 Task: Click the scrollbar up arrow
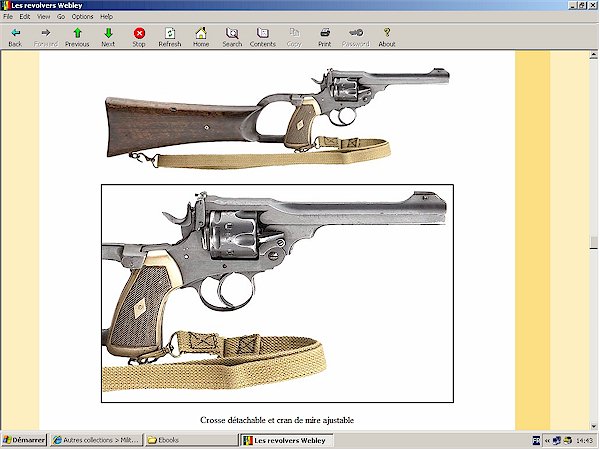pyautogui.click(x=593, y=55)
